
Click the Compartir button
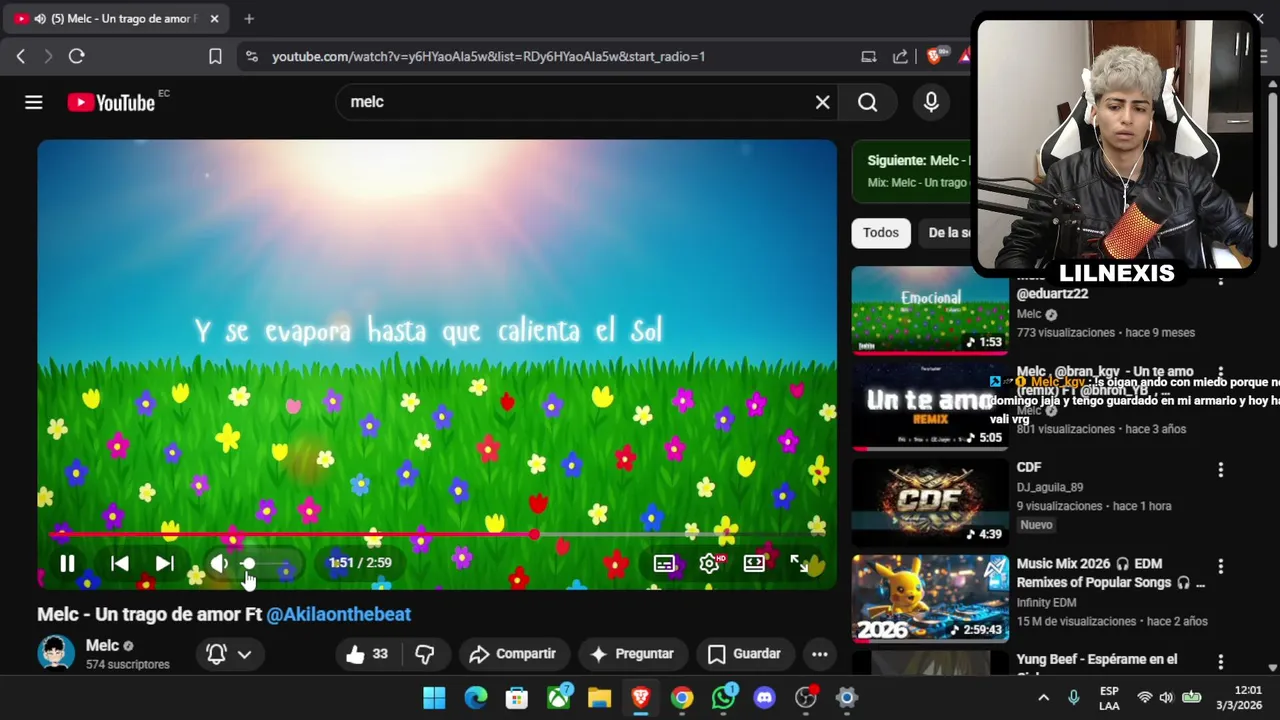[x=512, y=654]
